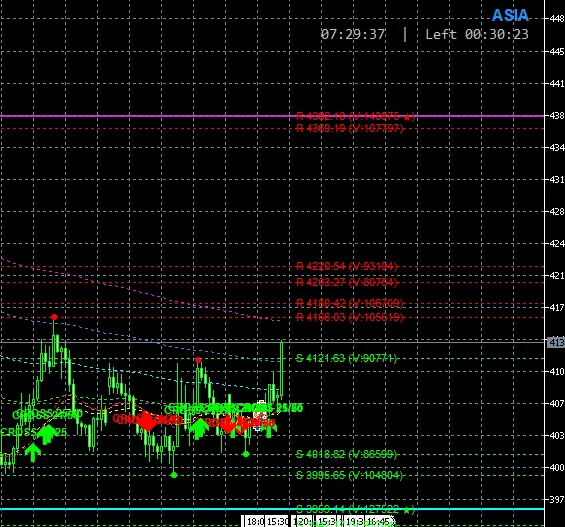565x527 pixels.
Task: Select the green dot left of the S 4018.82 label
Action: [x=246, y=454]
